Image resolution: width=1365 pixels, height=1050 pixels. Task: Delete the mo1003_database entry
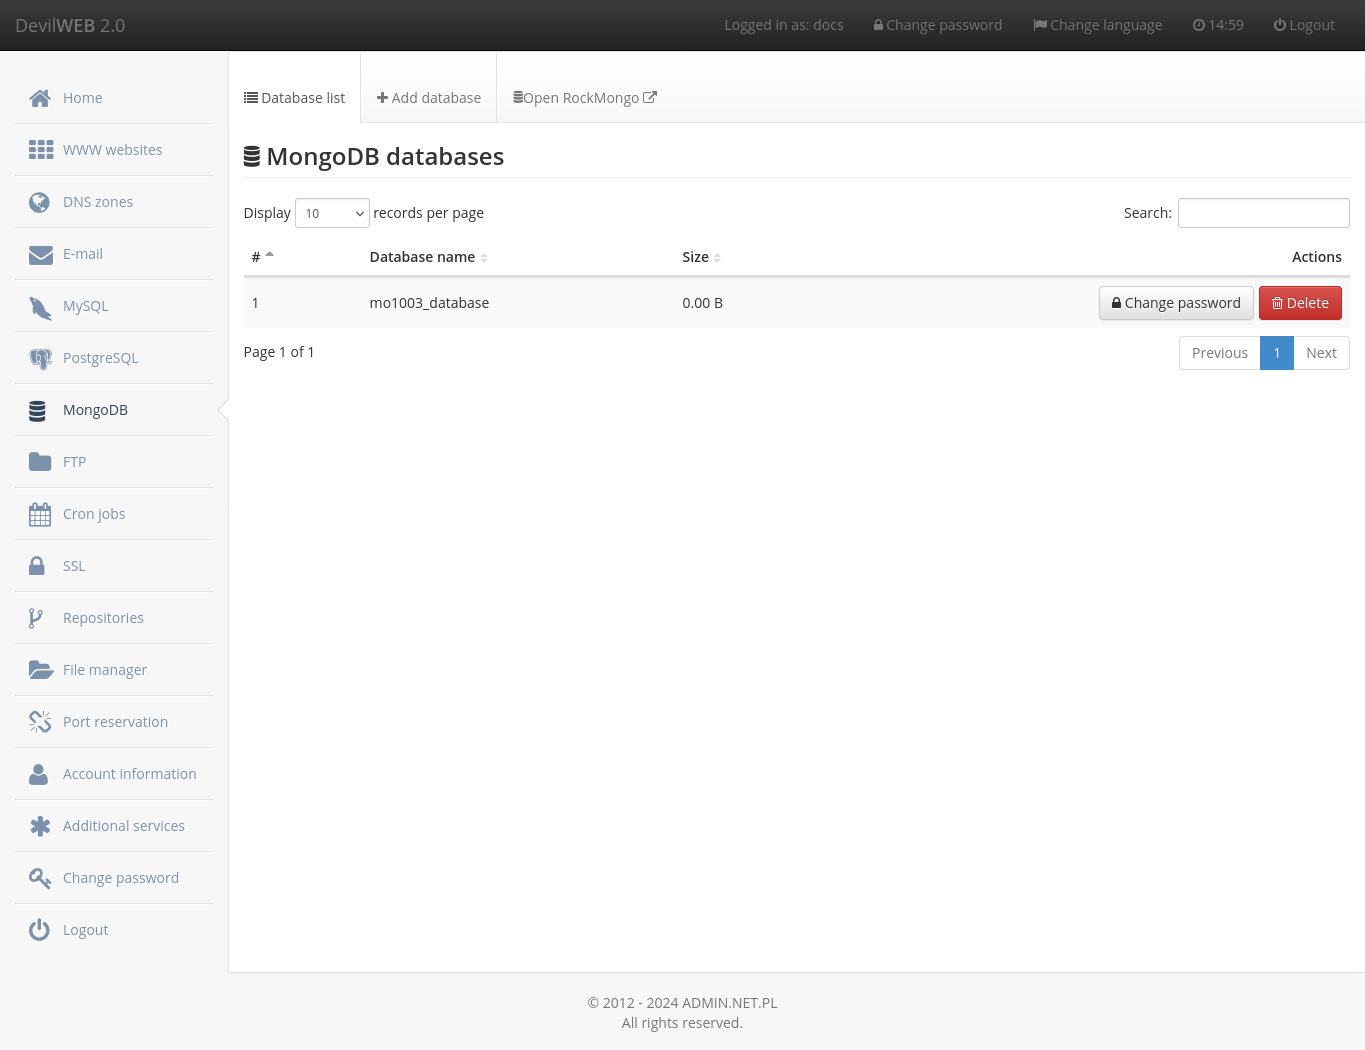click(1300, 302)
